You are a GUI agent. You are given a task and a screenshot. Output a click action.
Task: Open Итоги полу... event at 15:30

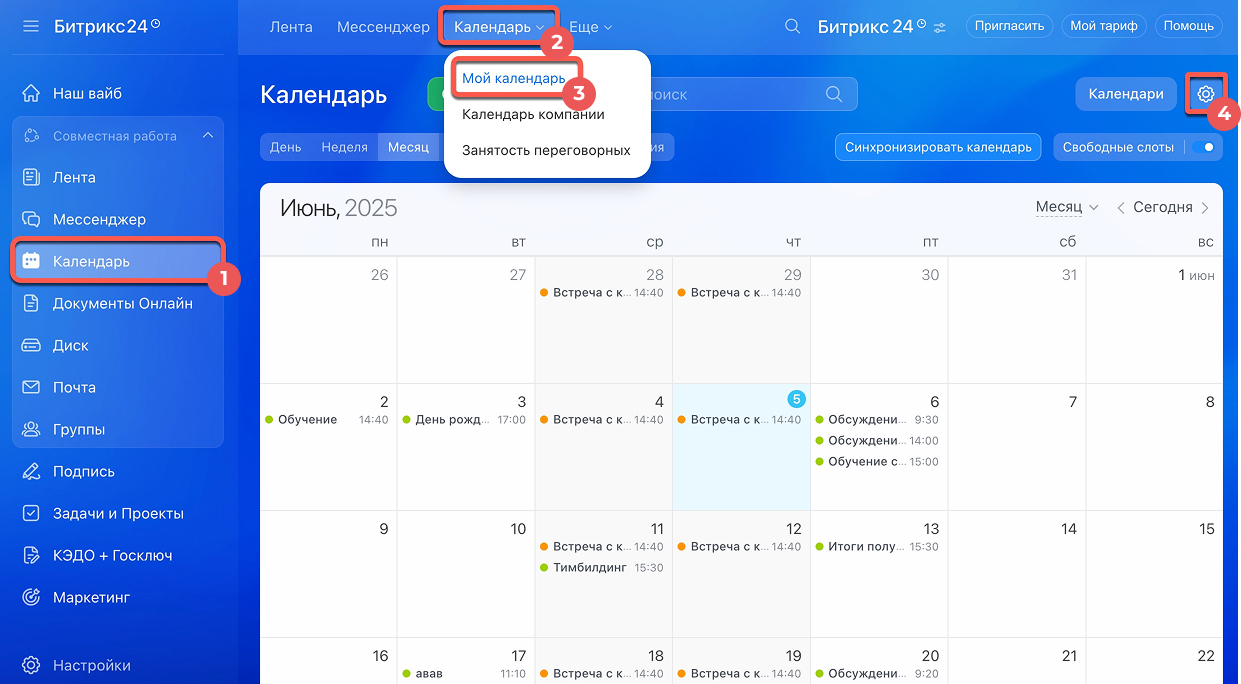(877, 547)
